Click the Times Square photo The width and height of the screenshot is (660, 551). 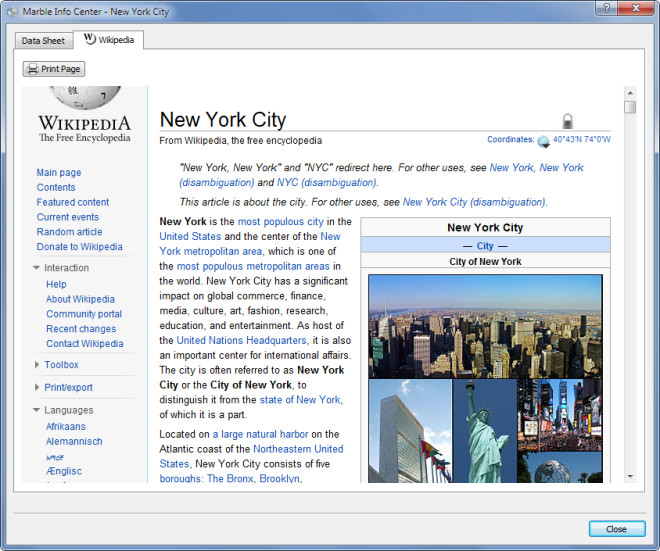tap(560, 415)
